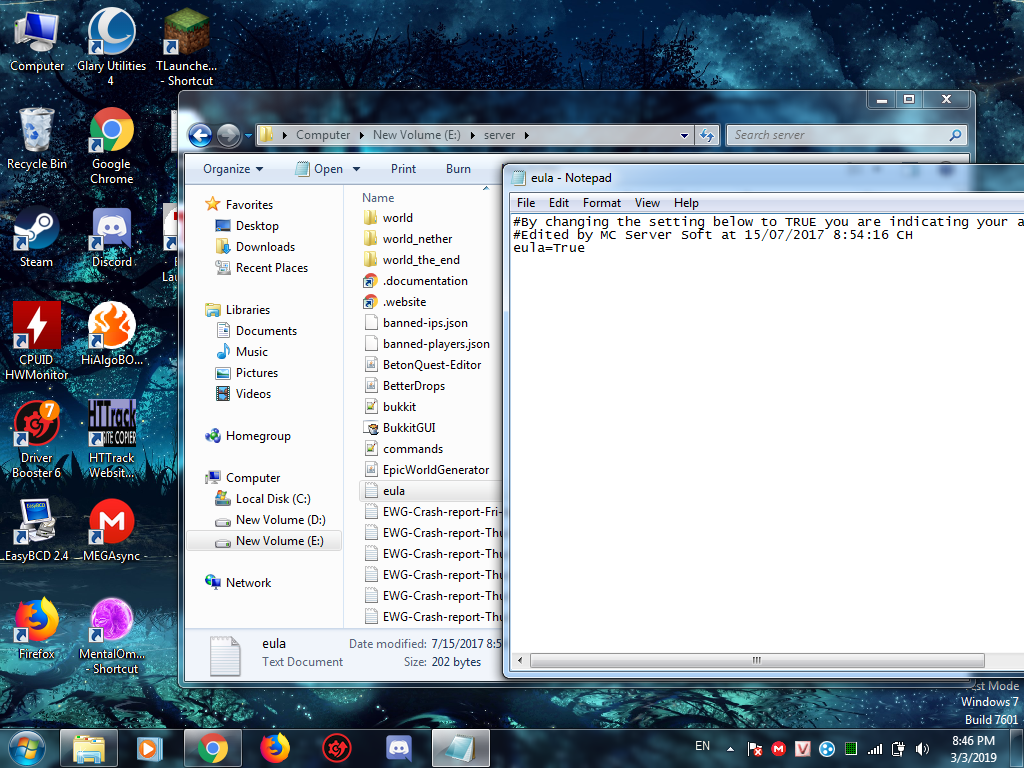This screenshot has height=768, width=1024.
Task: Expand the Open button dropdown arrow
Action: click(x=356, y=169)
